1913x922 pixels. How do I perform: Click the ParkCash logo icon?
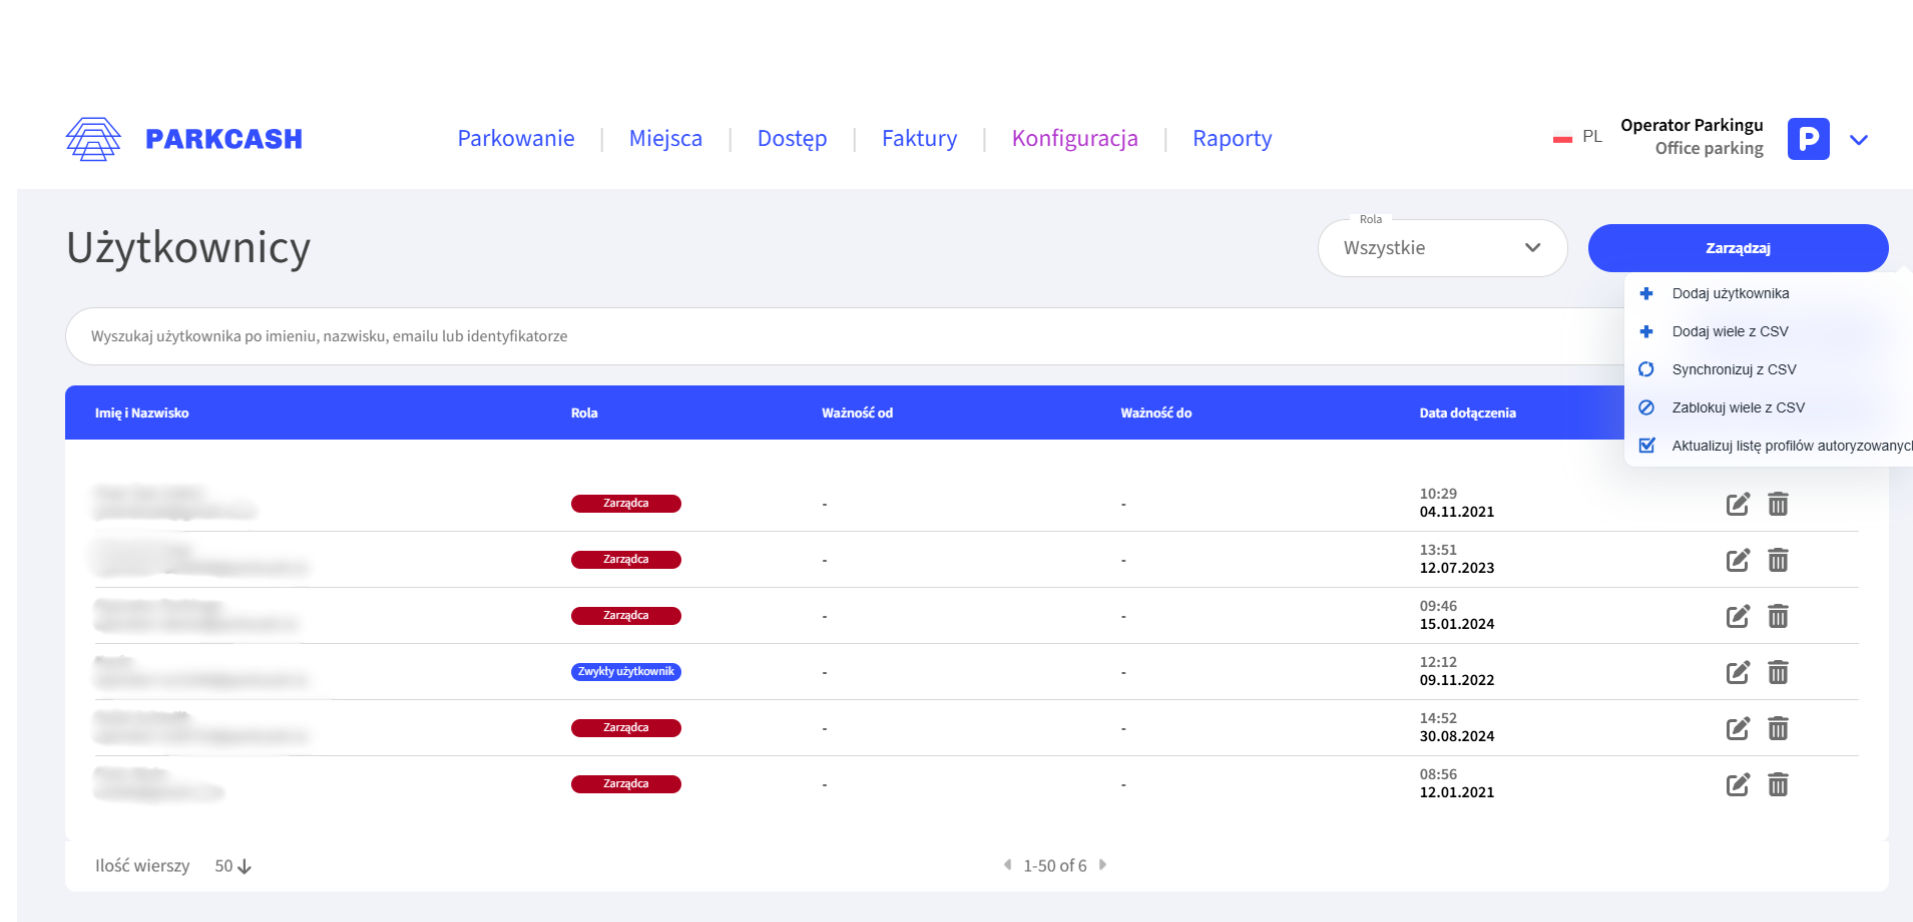coord(93,139)
